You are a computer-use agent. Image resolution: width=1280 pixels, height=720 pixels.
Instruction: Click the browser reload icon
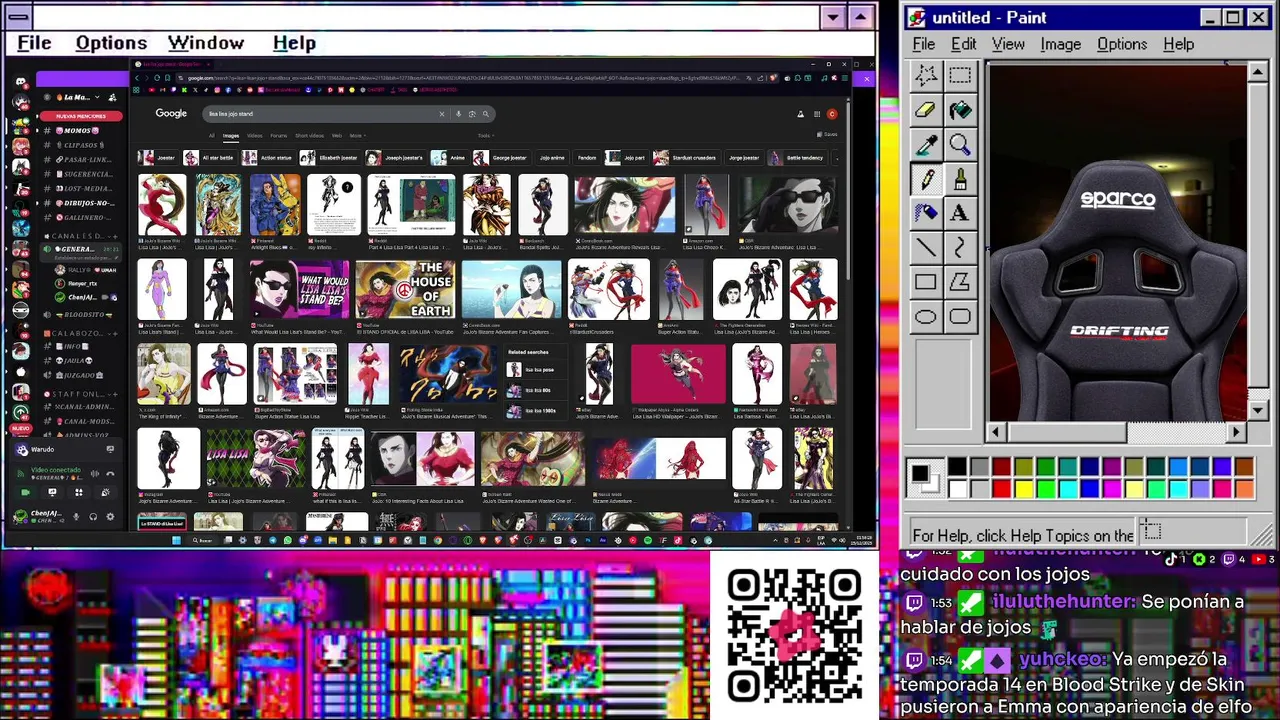pos(157,78)
